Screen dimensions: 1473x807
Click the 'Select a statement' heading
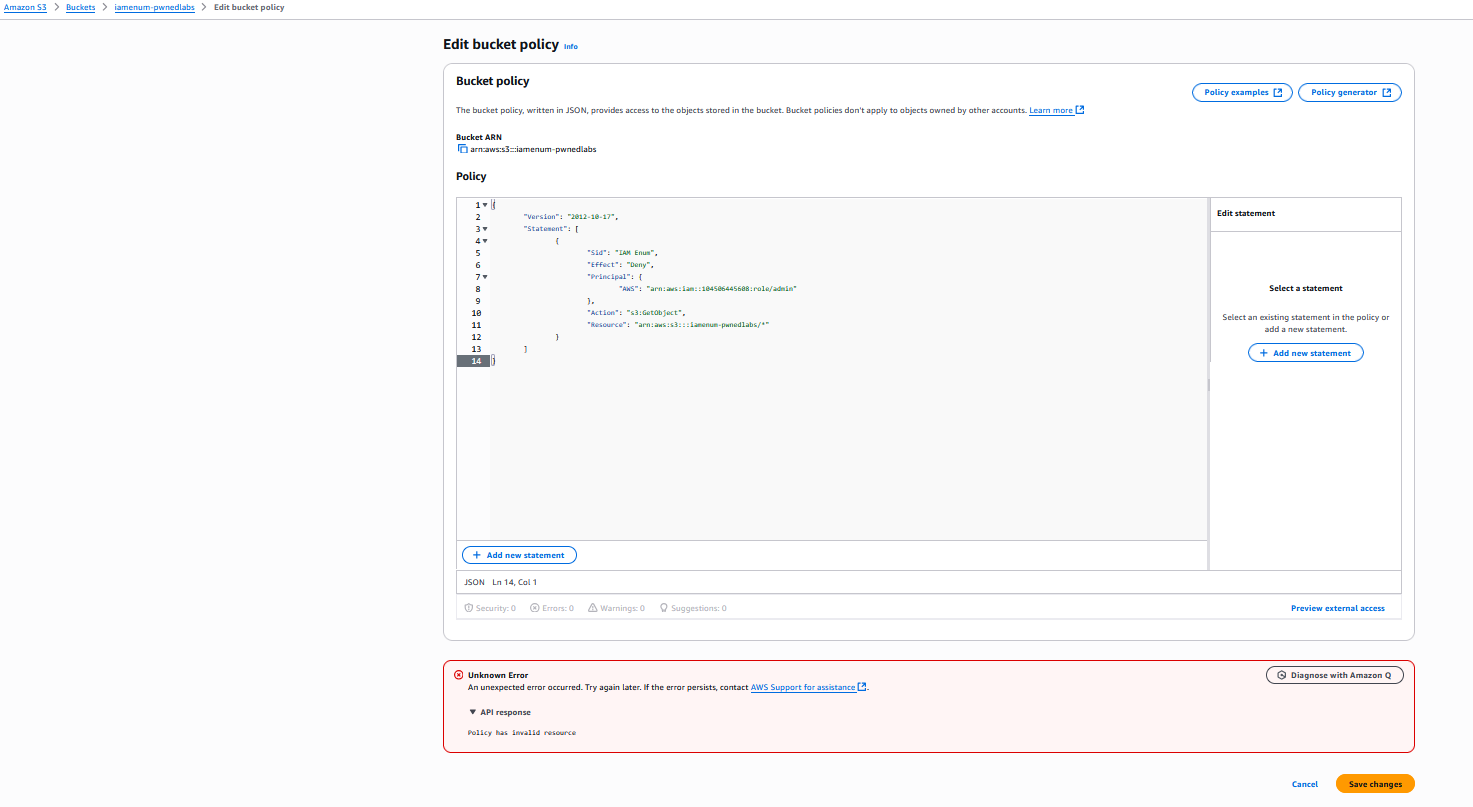click(1306, 288)
